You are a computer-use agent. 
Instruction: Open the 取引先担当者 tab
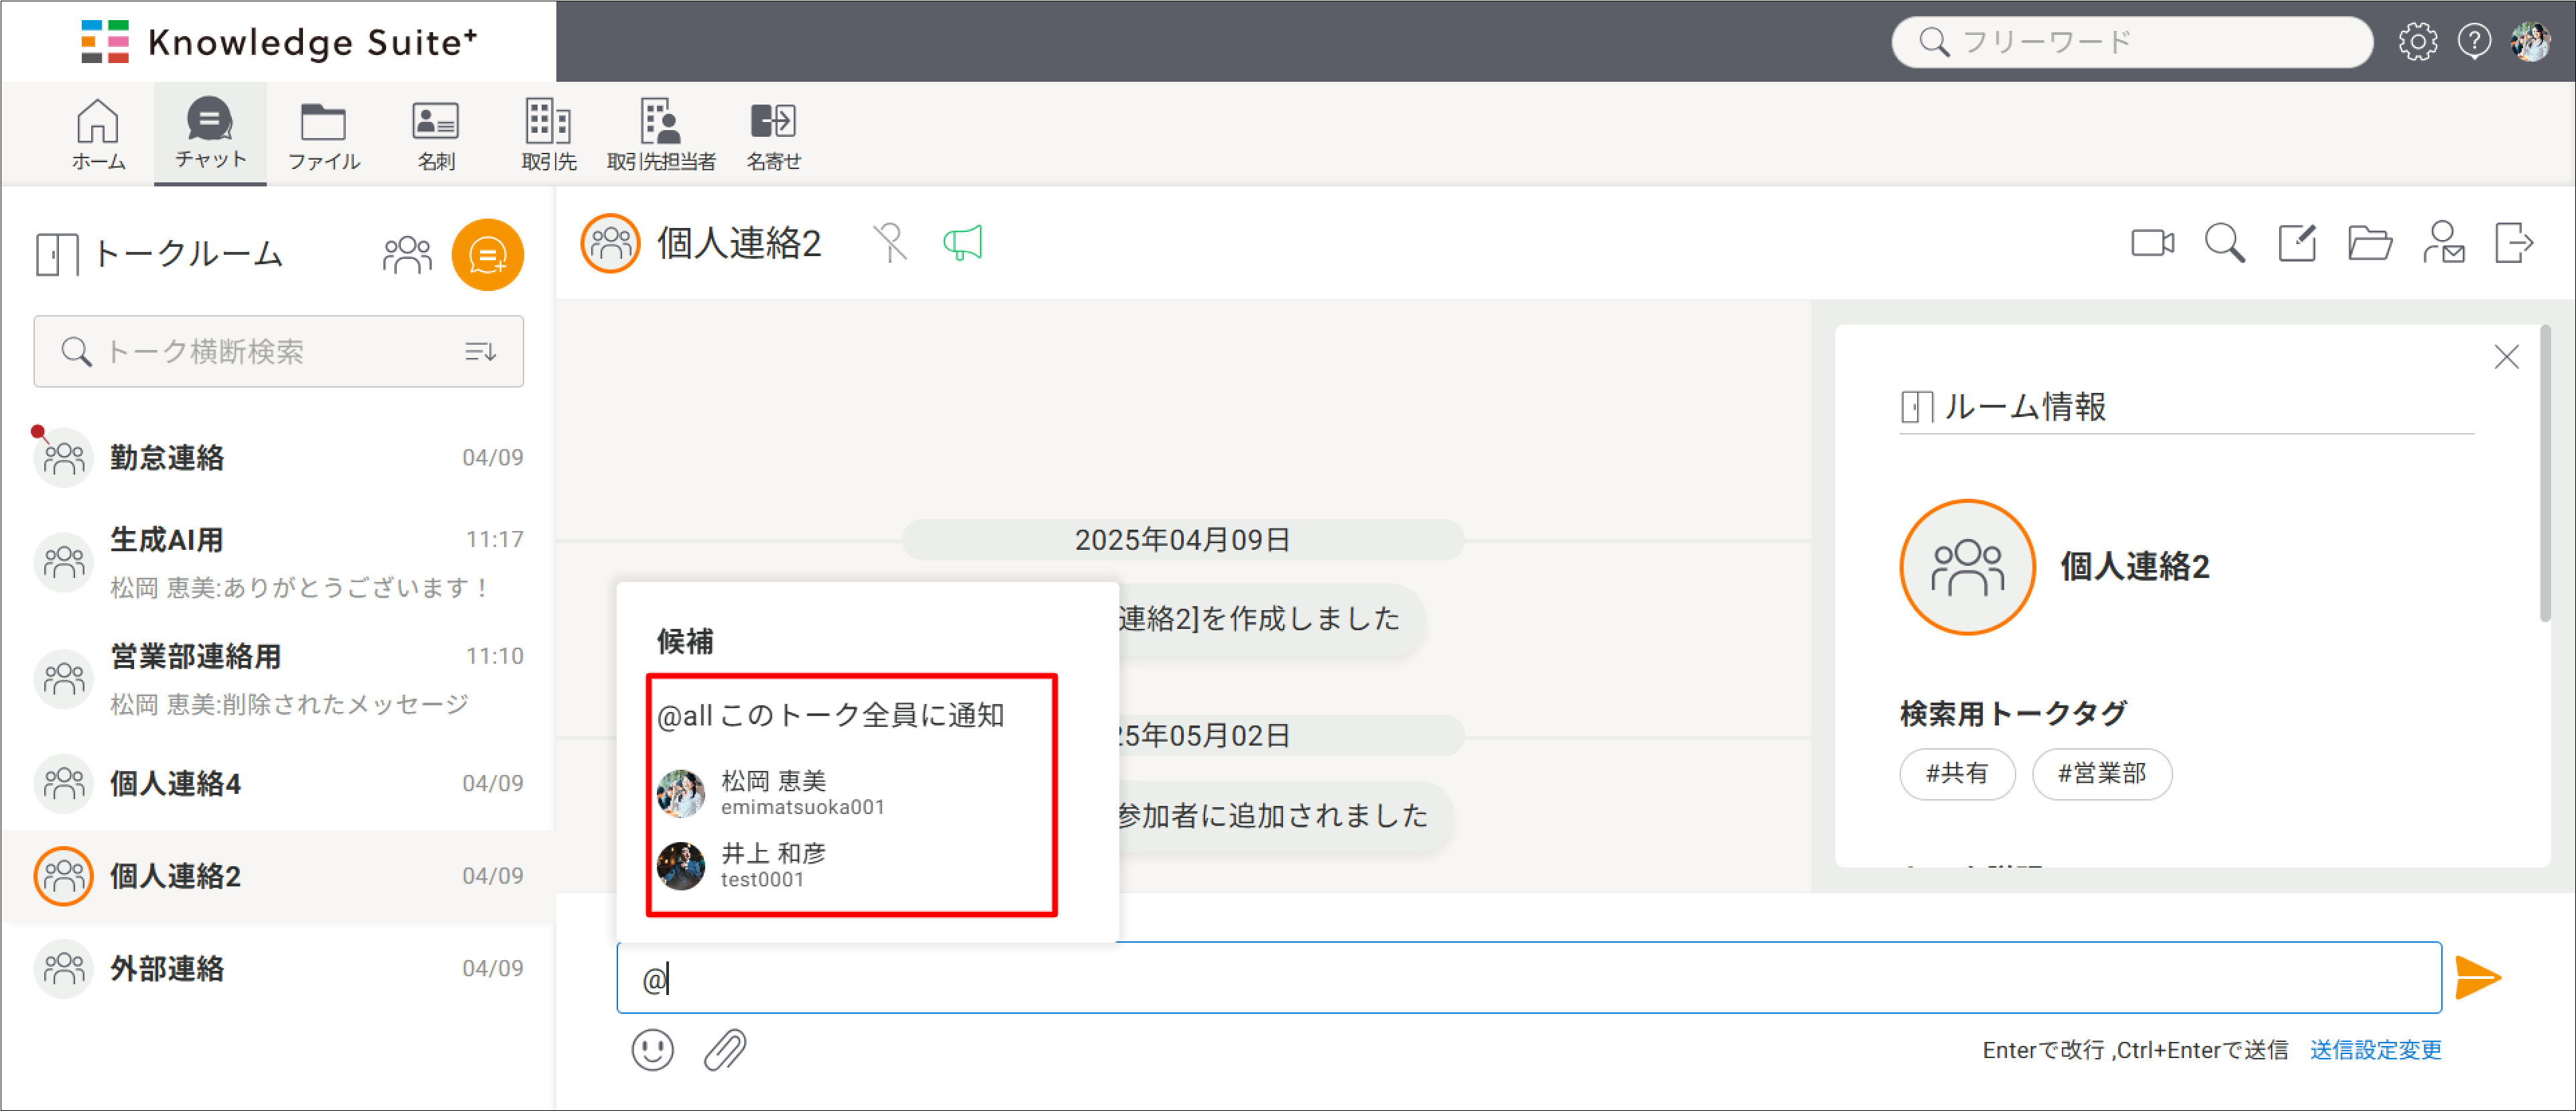point(661,134)
